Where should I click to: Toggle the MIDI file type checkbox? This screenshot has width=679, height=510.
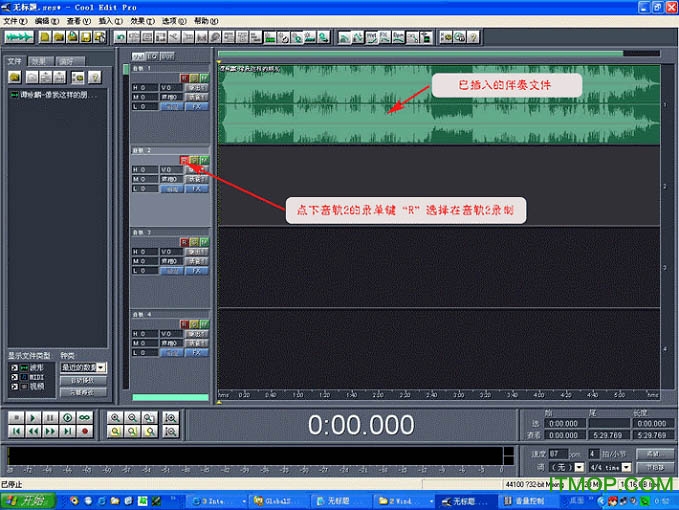[x=14, y=376]
